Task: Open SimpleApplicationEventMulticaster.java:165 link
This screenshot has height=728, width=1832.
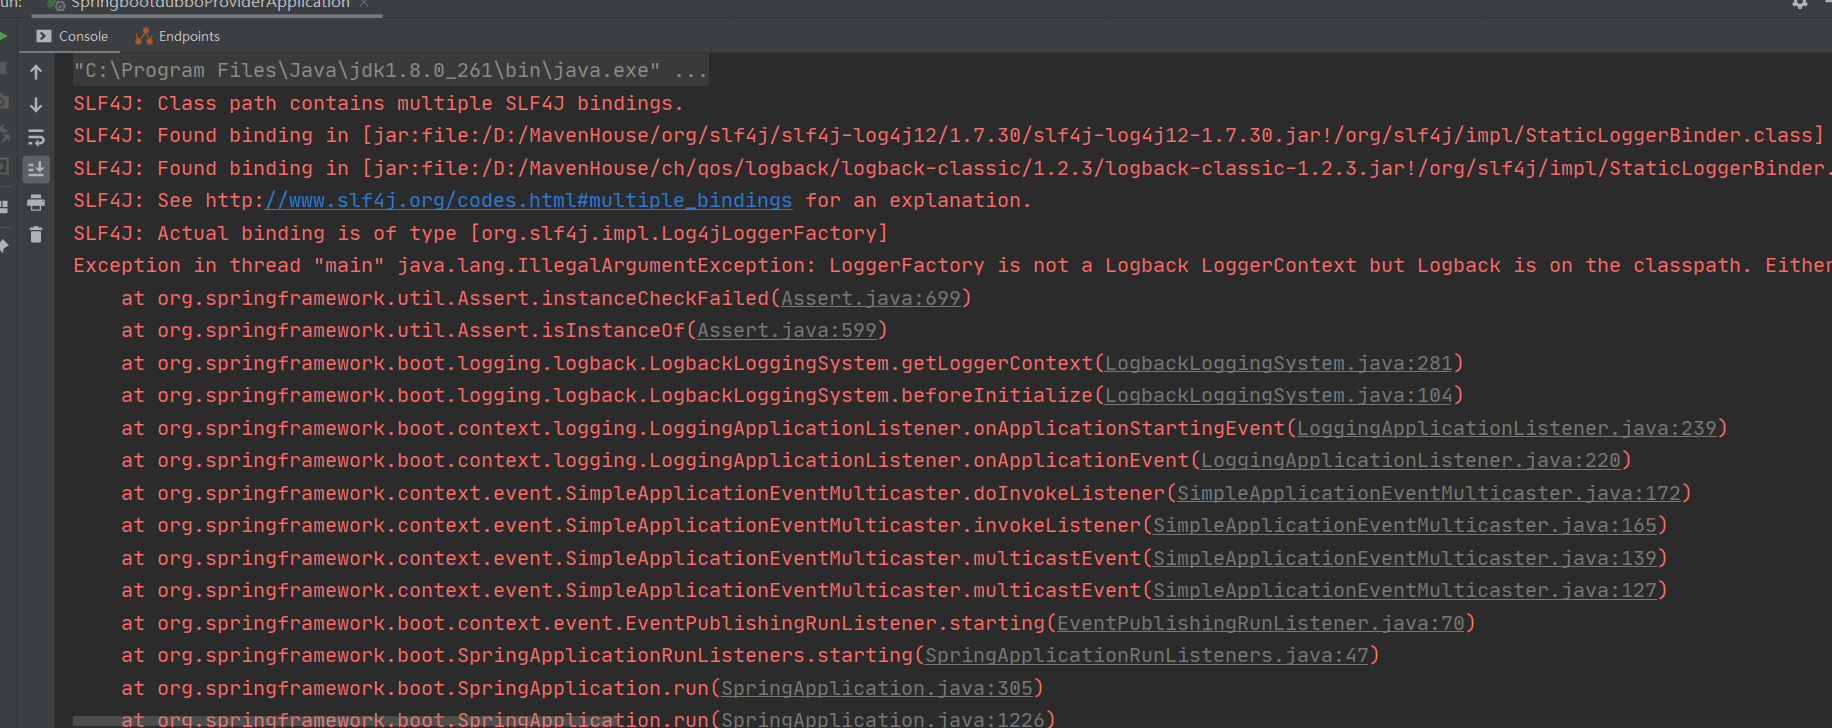Action: [x=1404, y=526]
